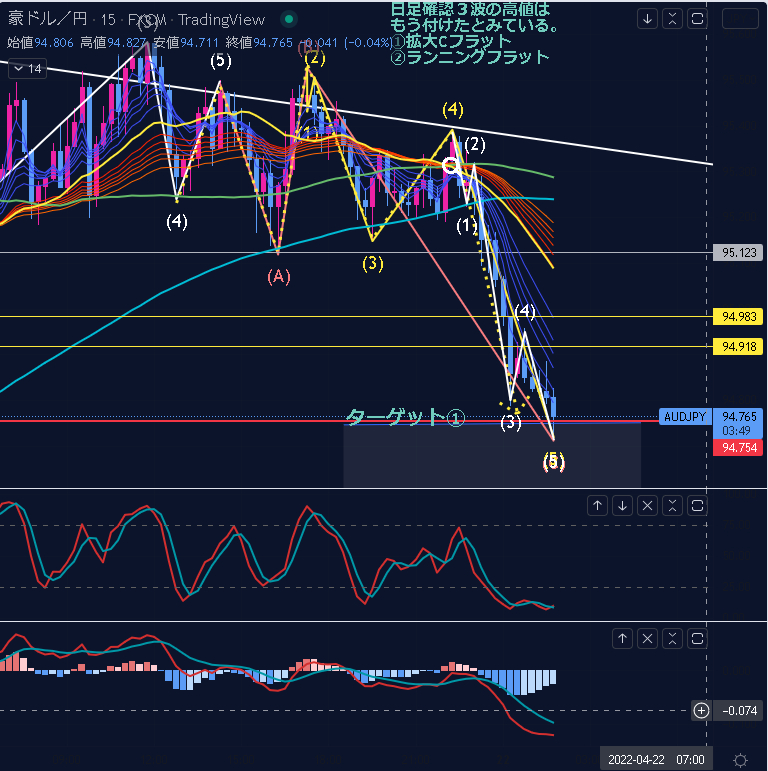The height and width of the screenshot is (771, 768).
Task: Open the JPY currency selector on price scale
Action: pos(740,18)
